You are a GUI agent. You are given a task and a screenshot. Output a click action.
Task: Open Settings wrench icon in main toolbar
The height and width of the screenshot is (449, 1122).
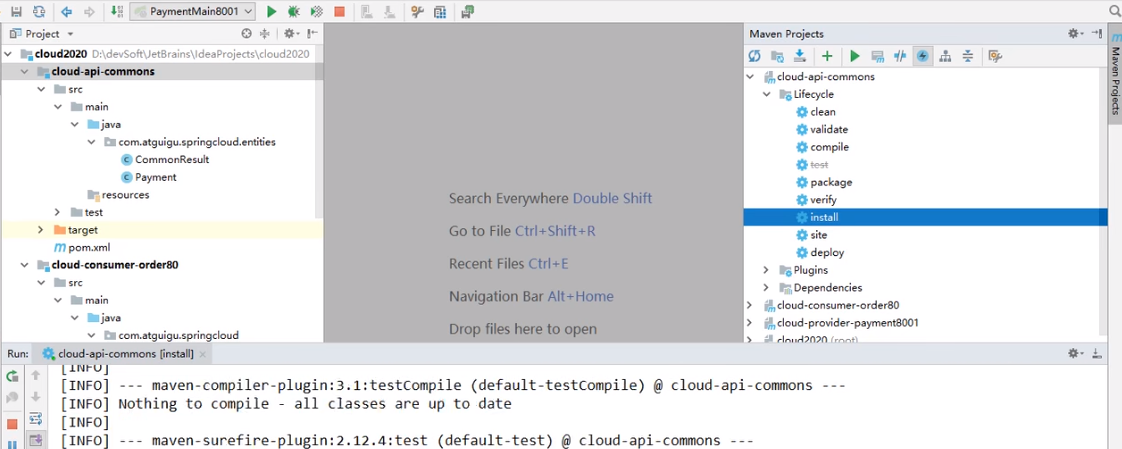417,11
